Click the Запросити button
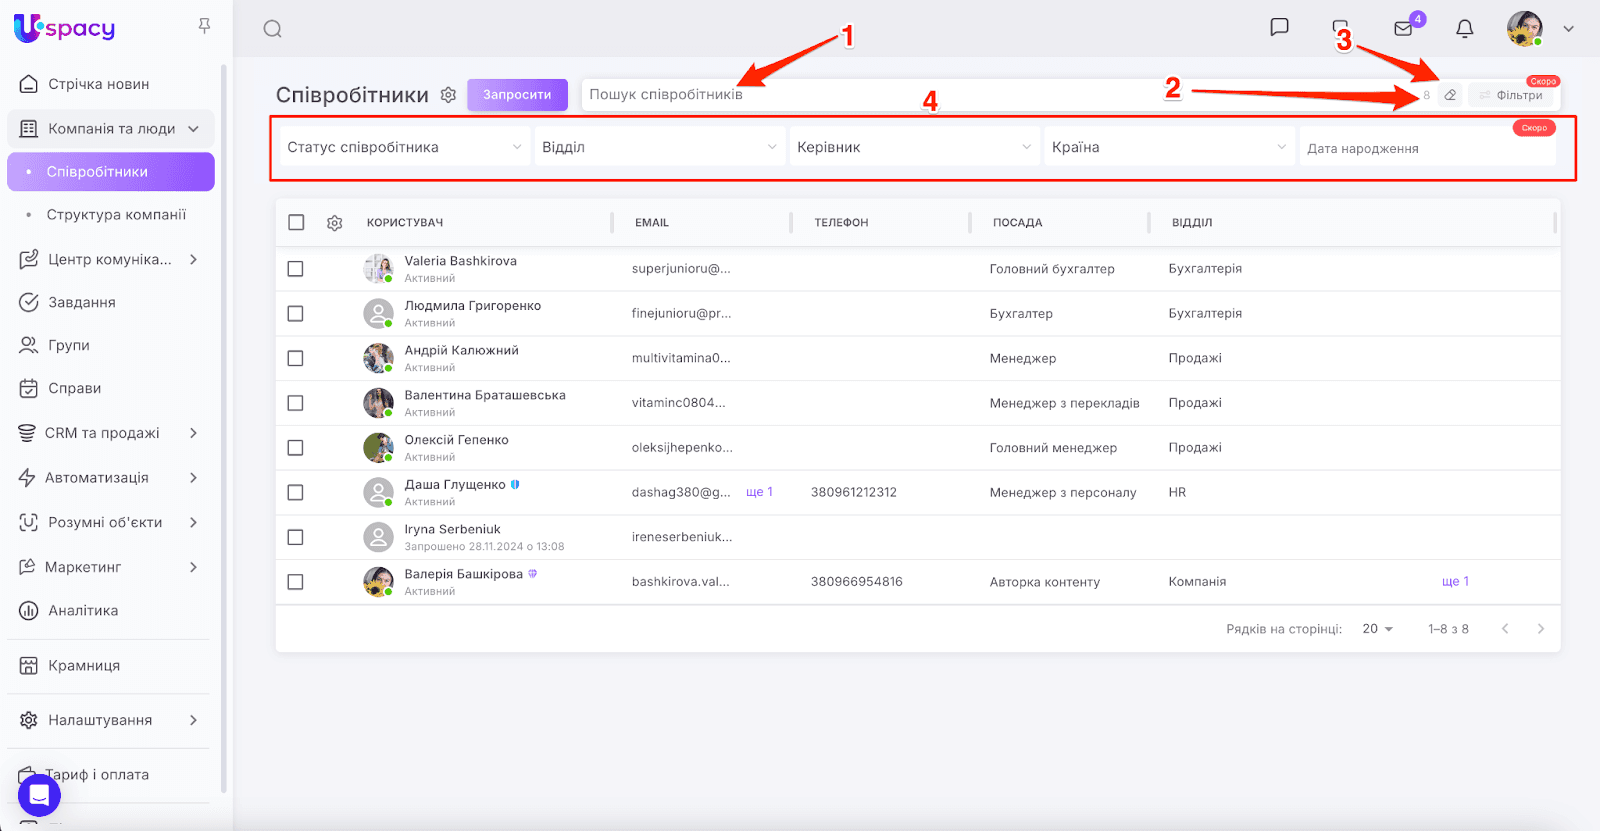This screenshot has width=1600, height=831. [517, 95]
